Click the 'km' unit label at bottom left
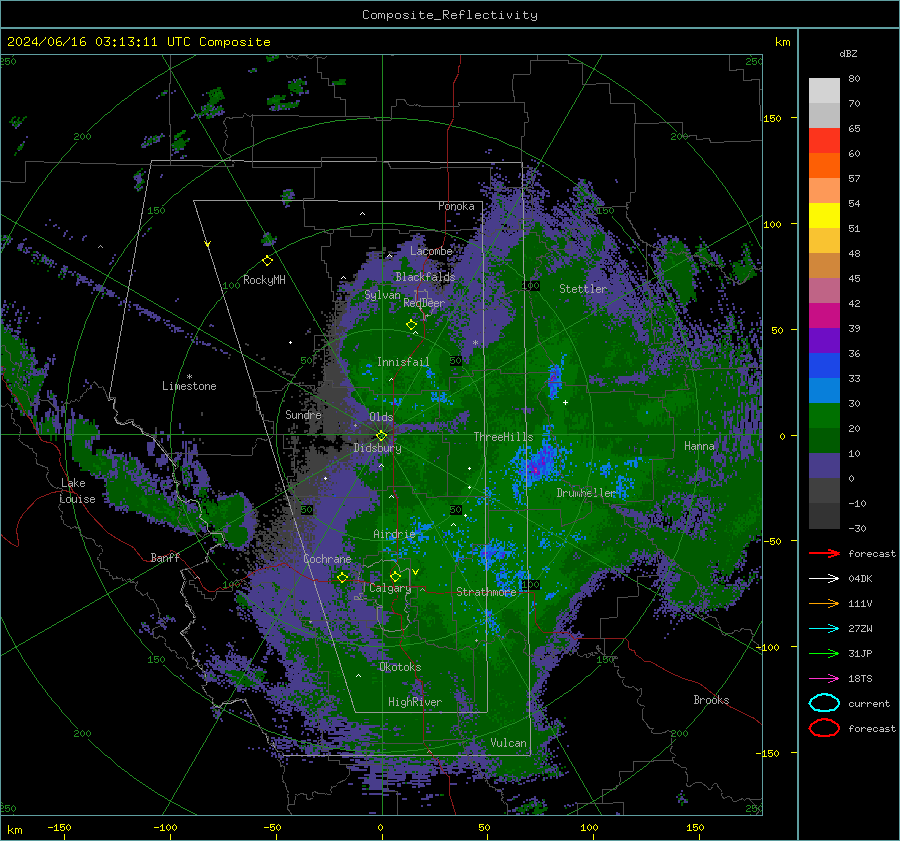Viewport: 900px width, 841px height. click(14, 830)
